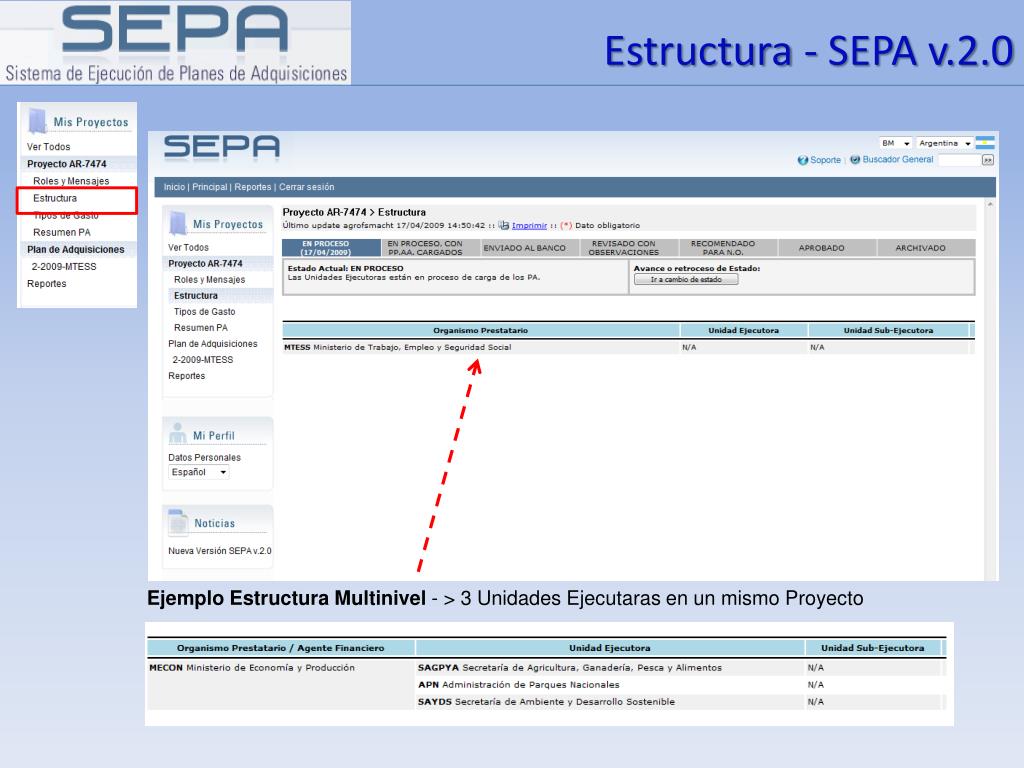
Task: Click the Unidad Sub-Ejecutora header in the MTESS table
Action: click(x=888, y=330)
